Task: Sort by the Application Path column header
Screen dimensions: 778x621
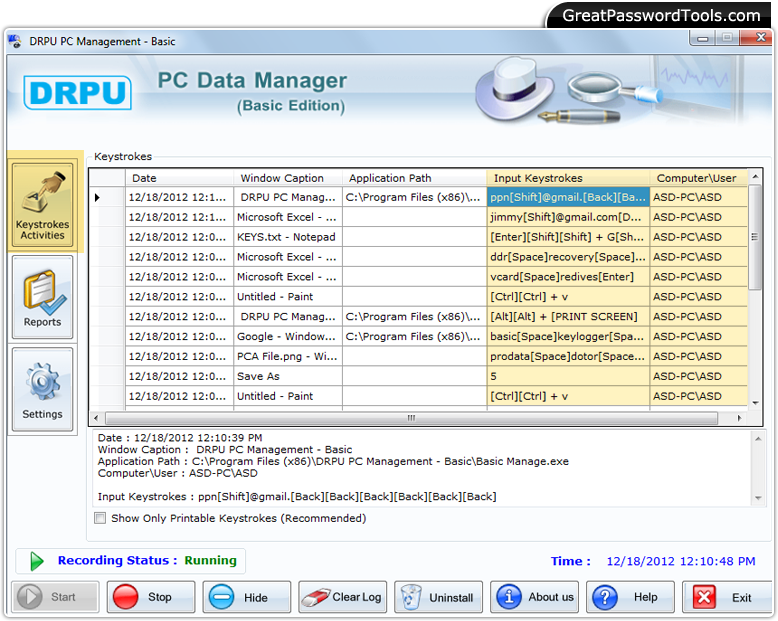Action: pyautogui.click(x=414, y=178)
